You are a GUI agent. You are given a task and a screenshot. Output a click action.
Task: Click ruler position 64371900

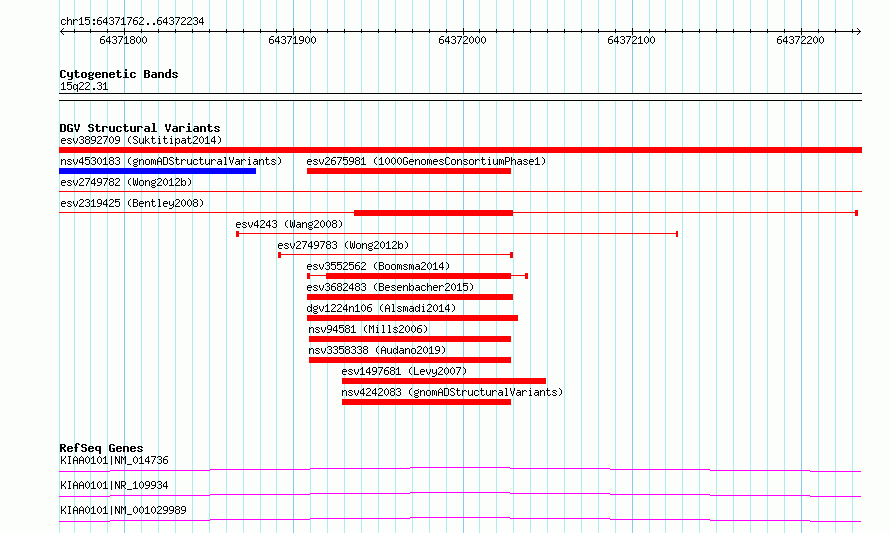coord(292,40)
